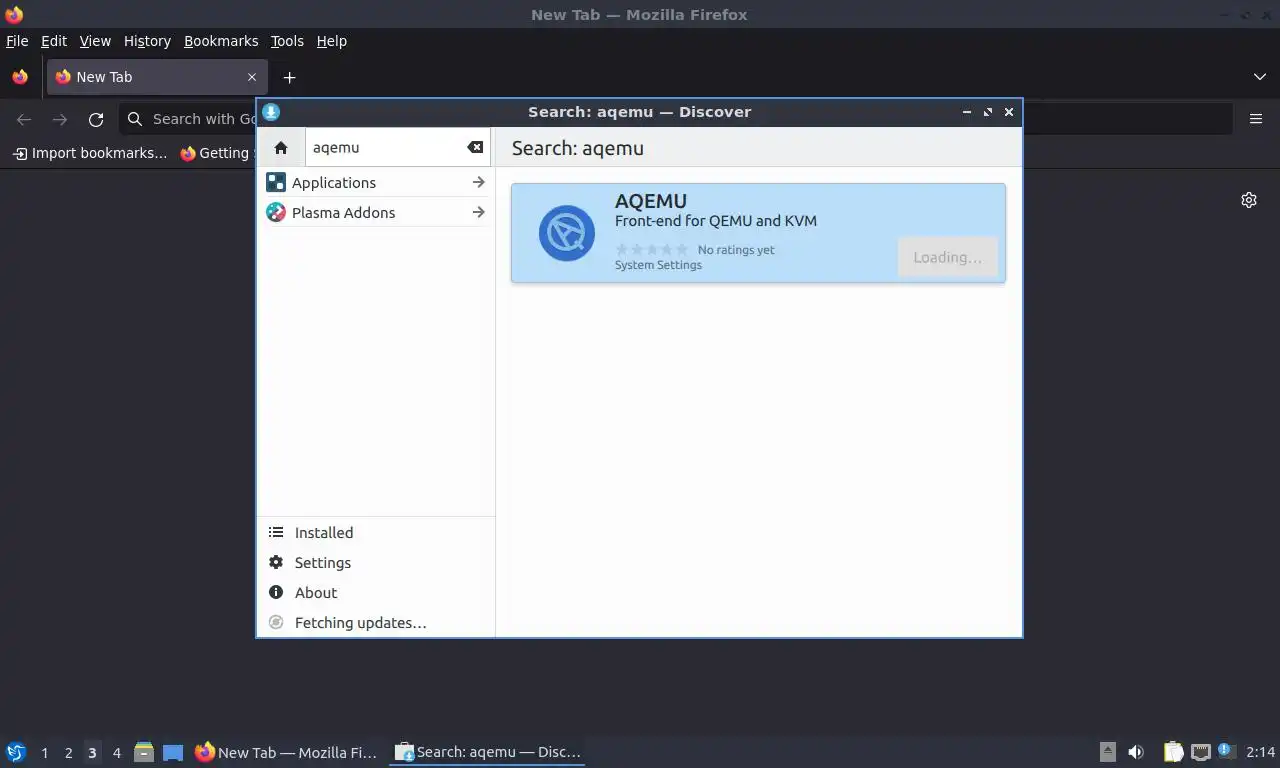
Task: Activate the Discover taskbar entry
Action: point(487,752)
